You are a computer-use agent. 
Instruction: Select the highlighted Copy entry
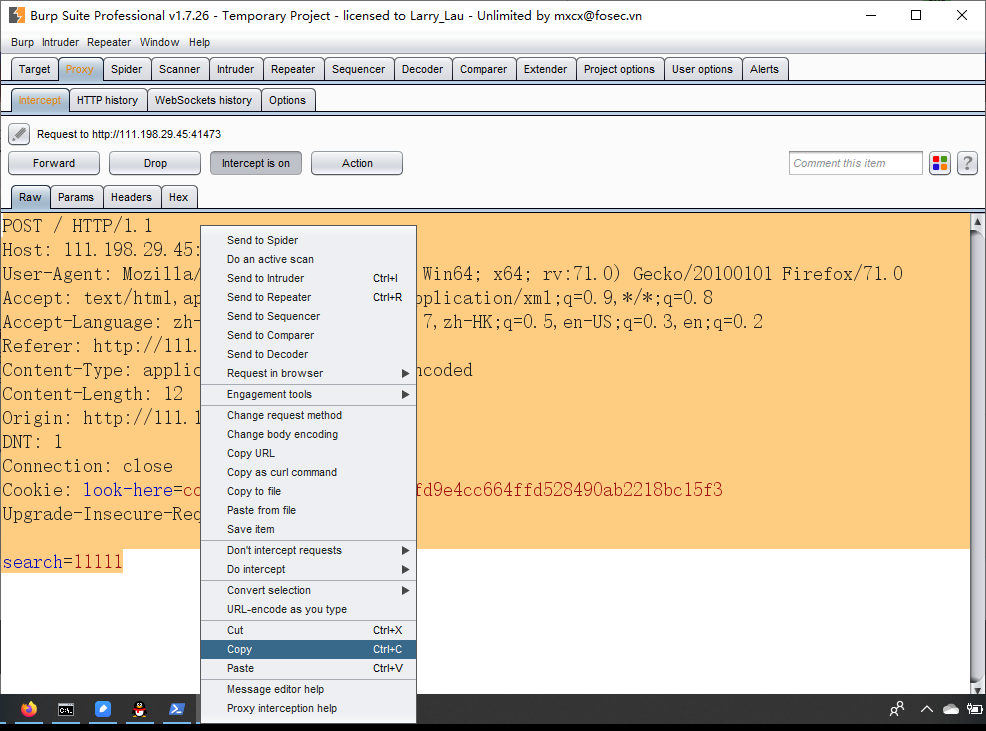tap(308, 649)
